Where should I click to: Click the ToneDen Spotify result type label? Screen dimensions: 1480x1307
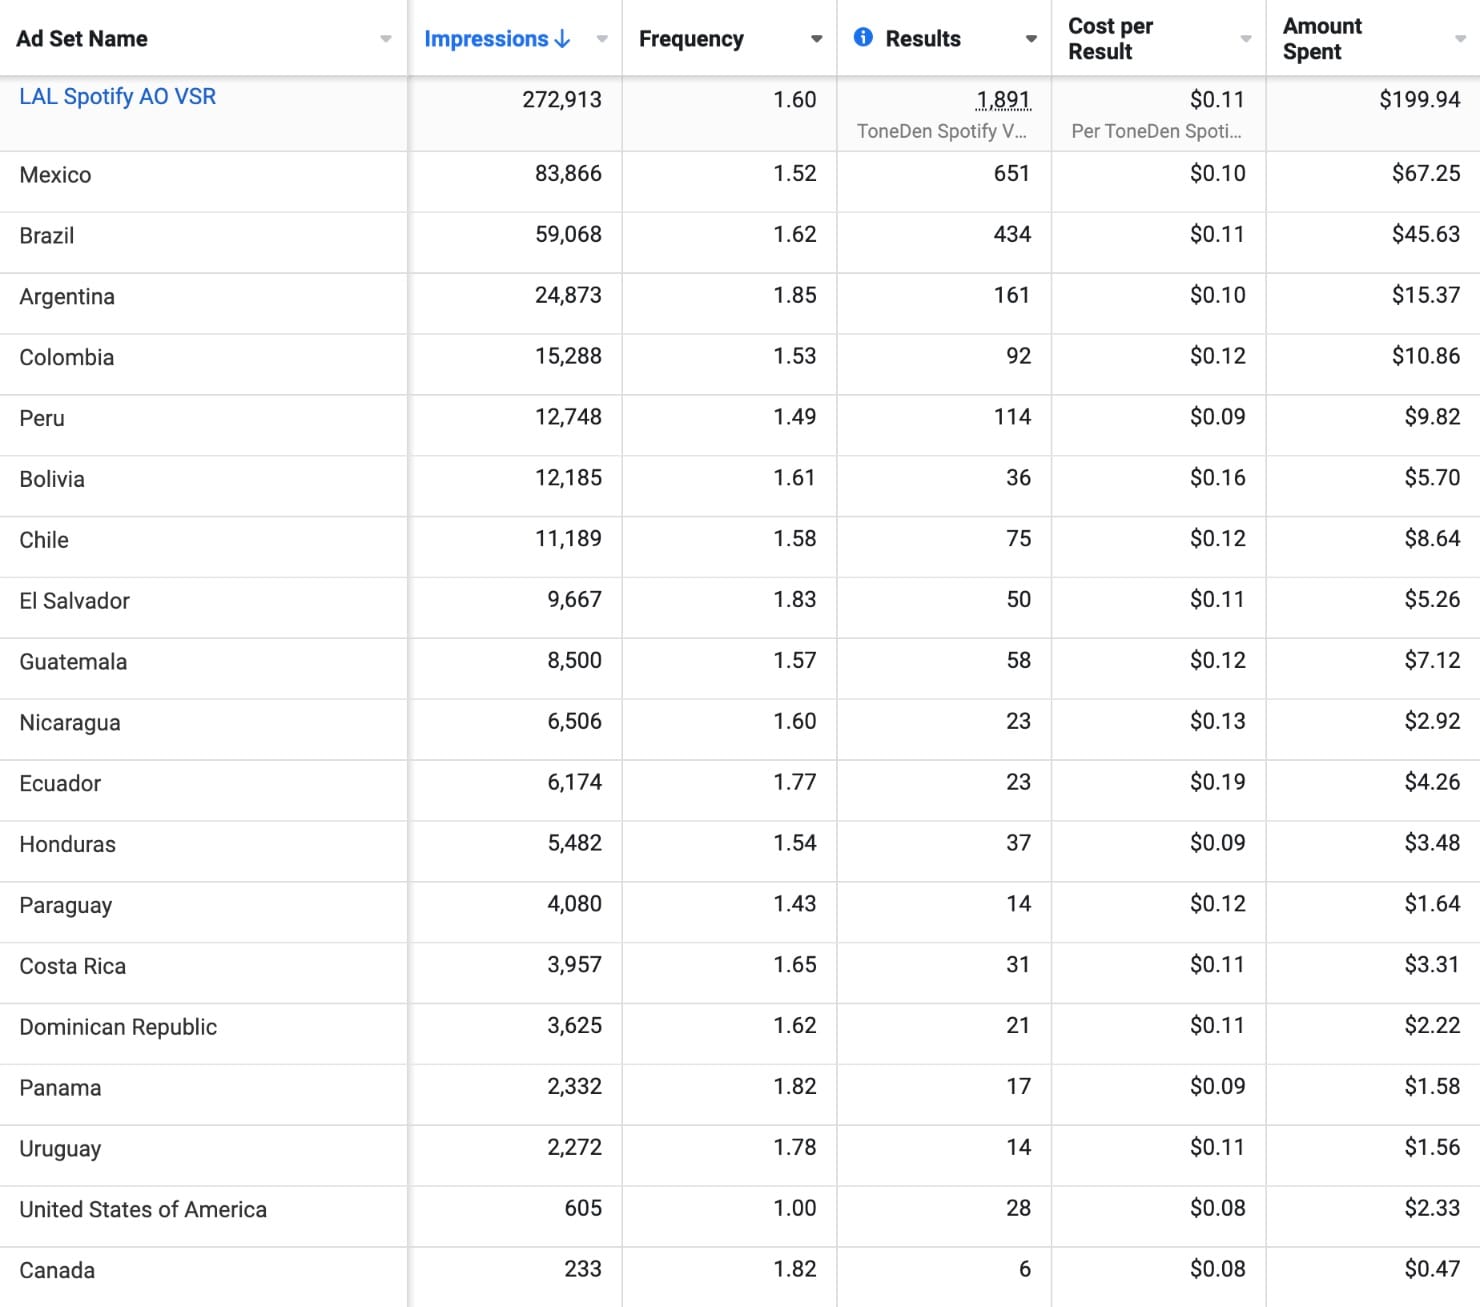(941, 131)
